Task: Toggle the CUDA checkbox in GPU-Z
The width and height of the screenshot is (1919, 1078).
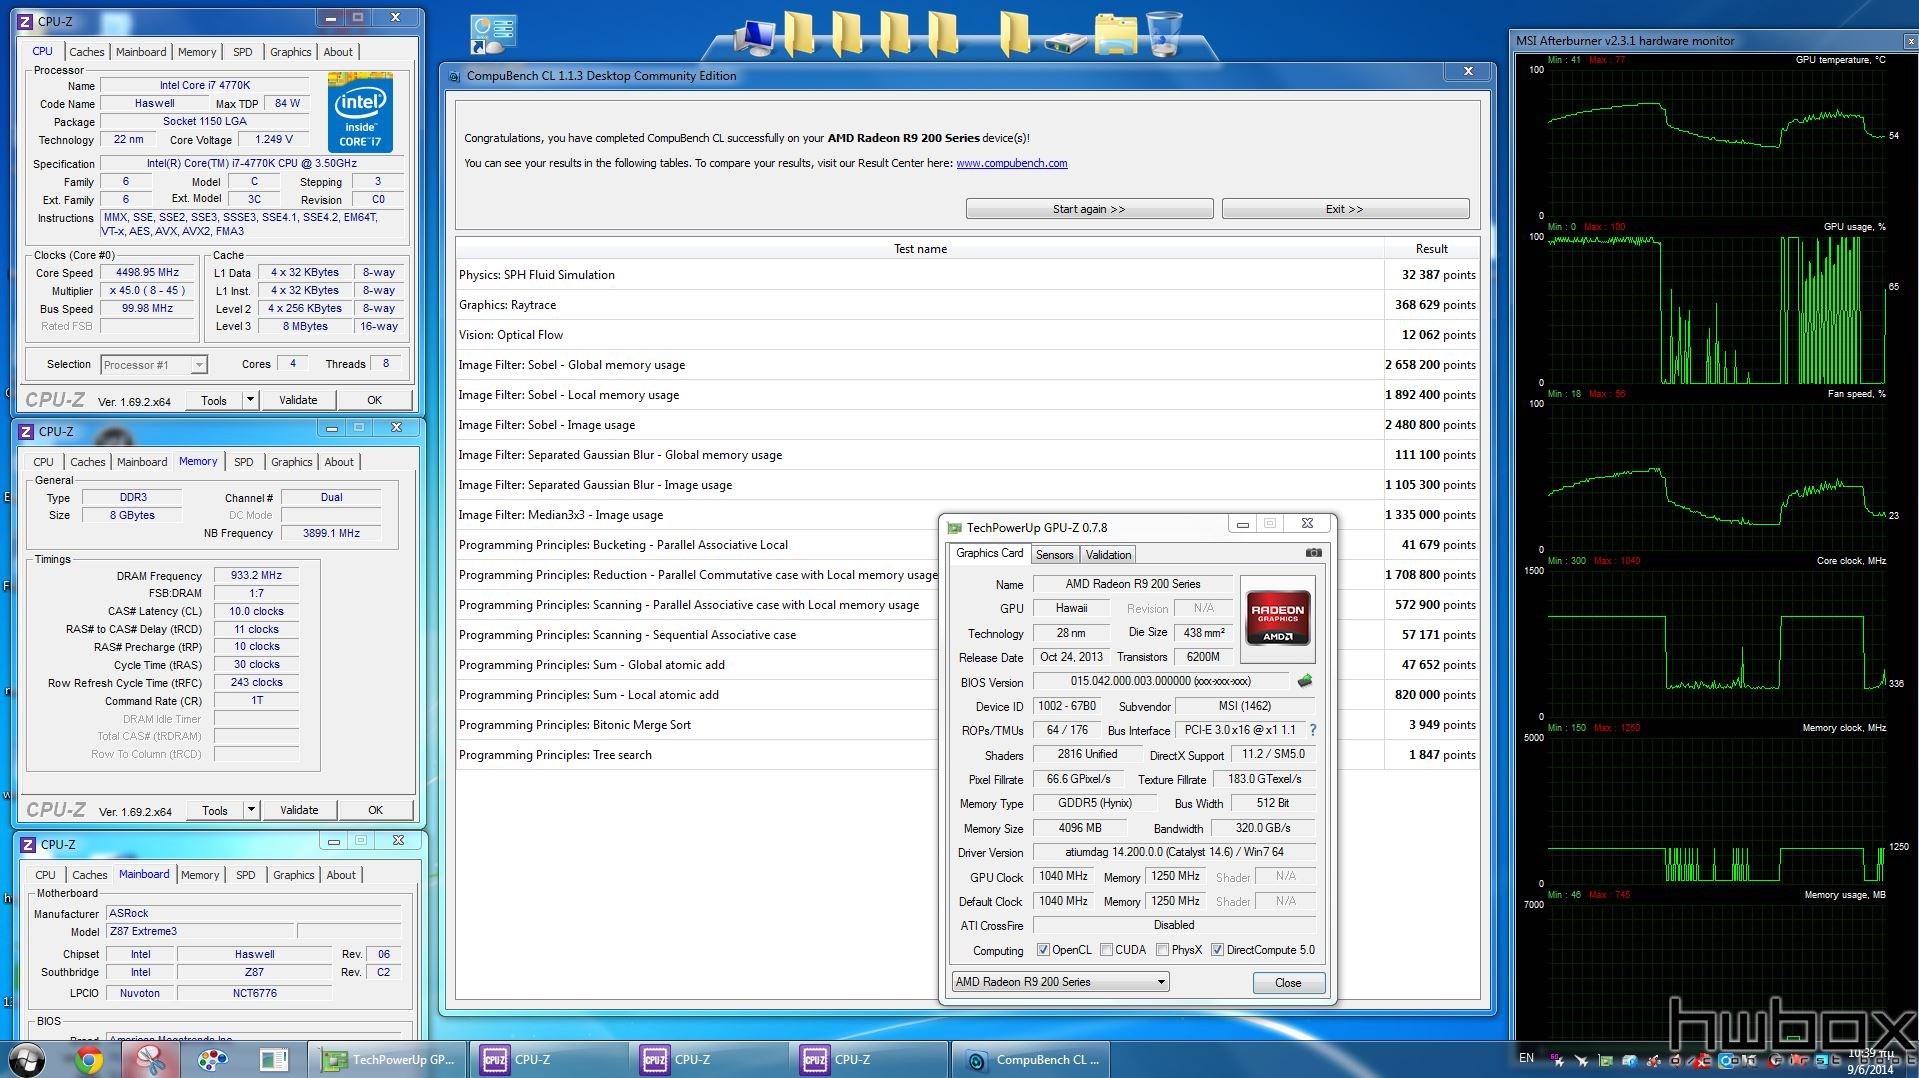Action: click(1106, 950)
